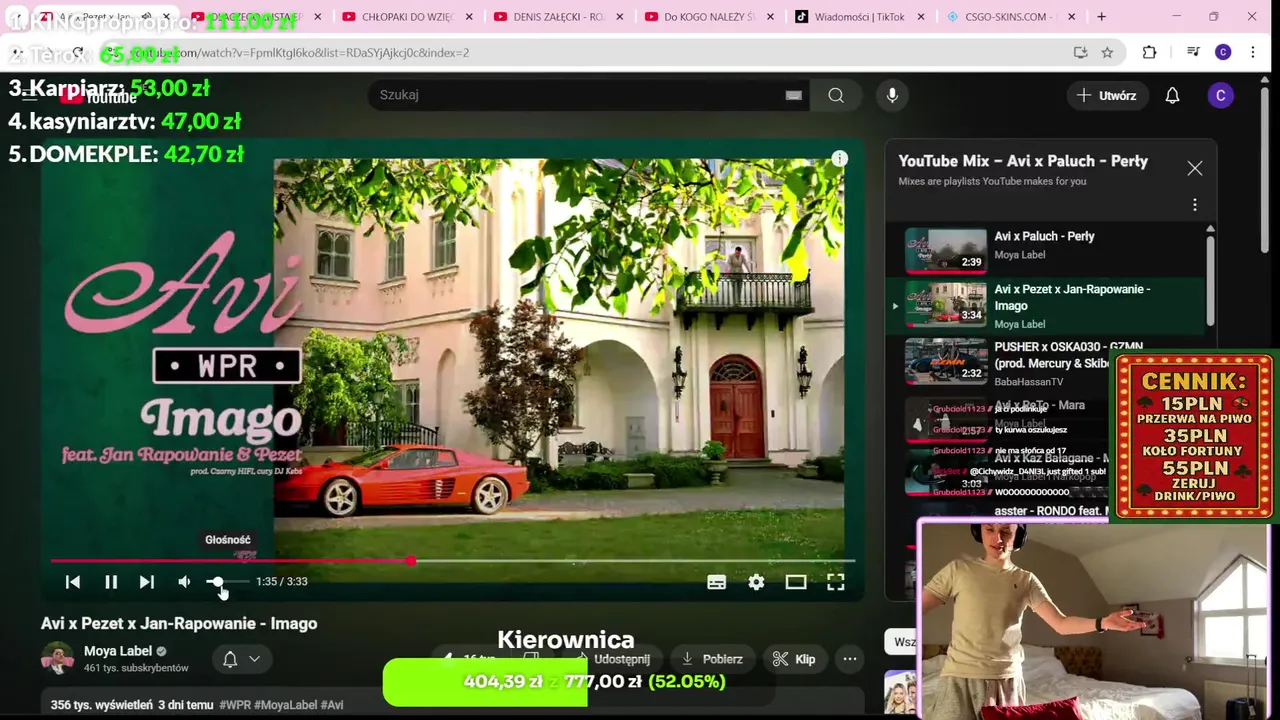Screen dimensions: 1280x720
Task: Open the on-screen keyboard in search box
Action: 793,95
